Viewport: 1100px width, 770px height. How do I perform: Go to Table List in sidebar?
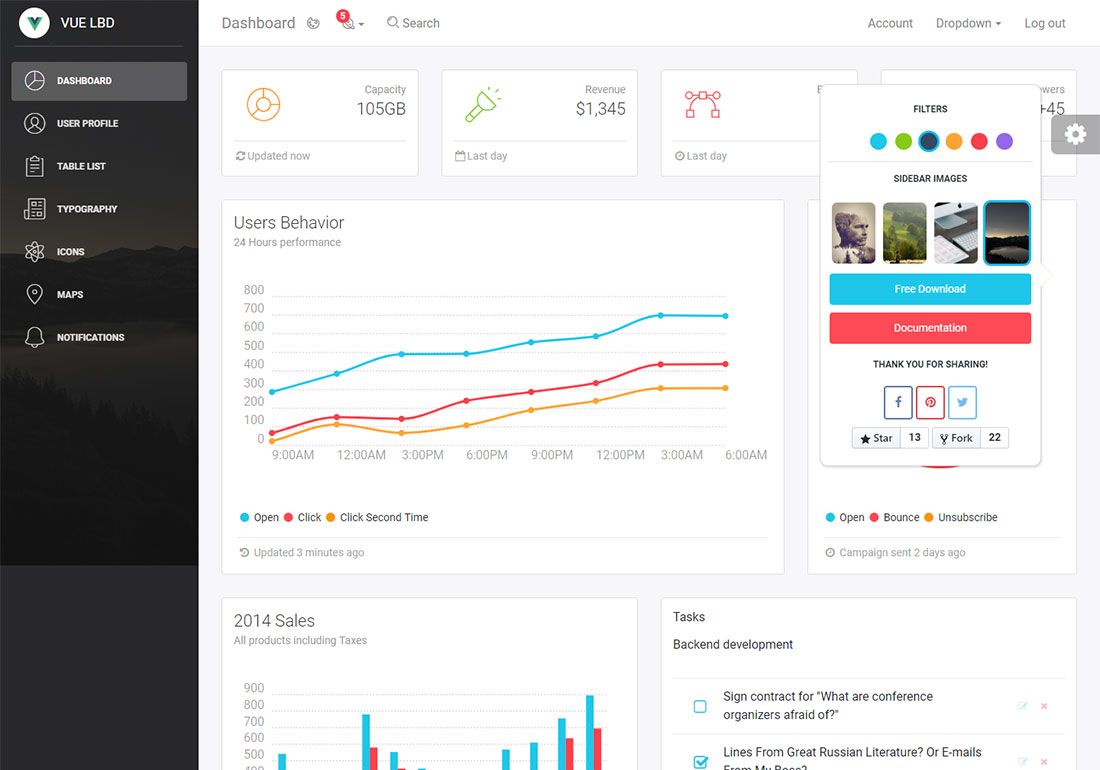(x=81, y=166)
